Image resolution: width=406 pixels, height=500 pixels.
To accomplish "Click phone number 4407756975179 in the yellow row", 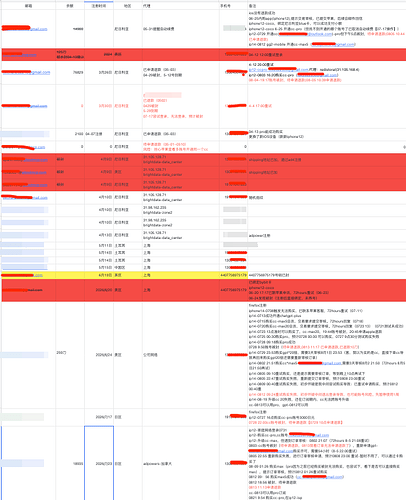I will (233, 275).
